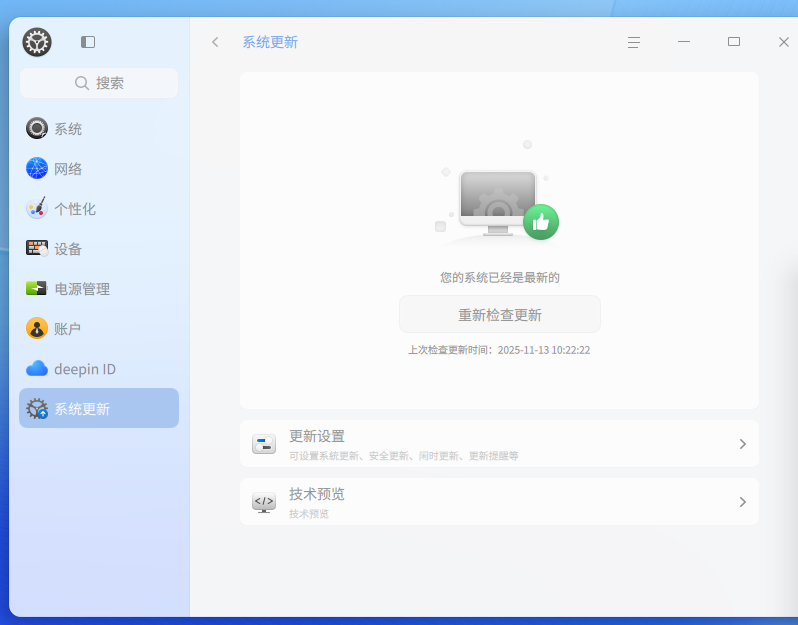Click the control center gear logo
The image size is (798, 625).
37,42
